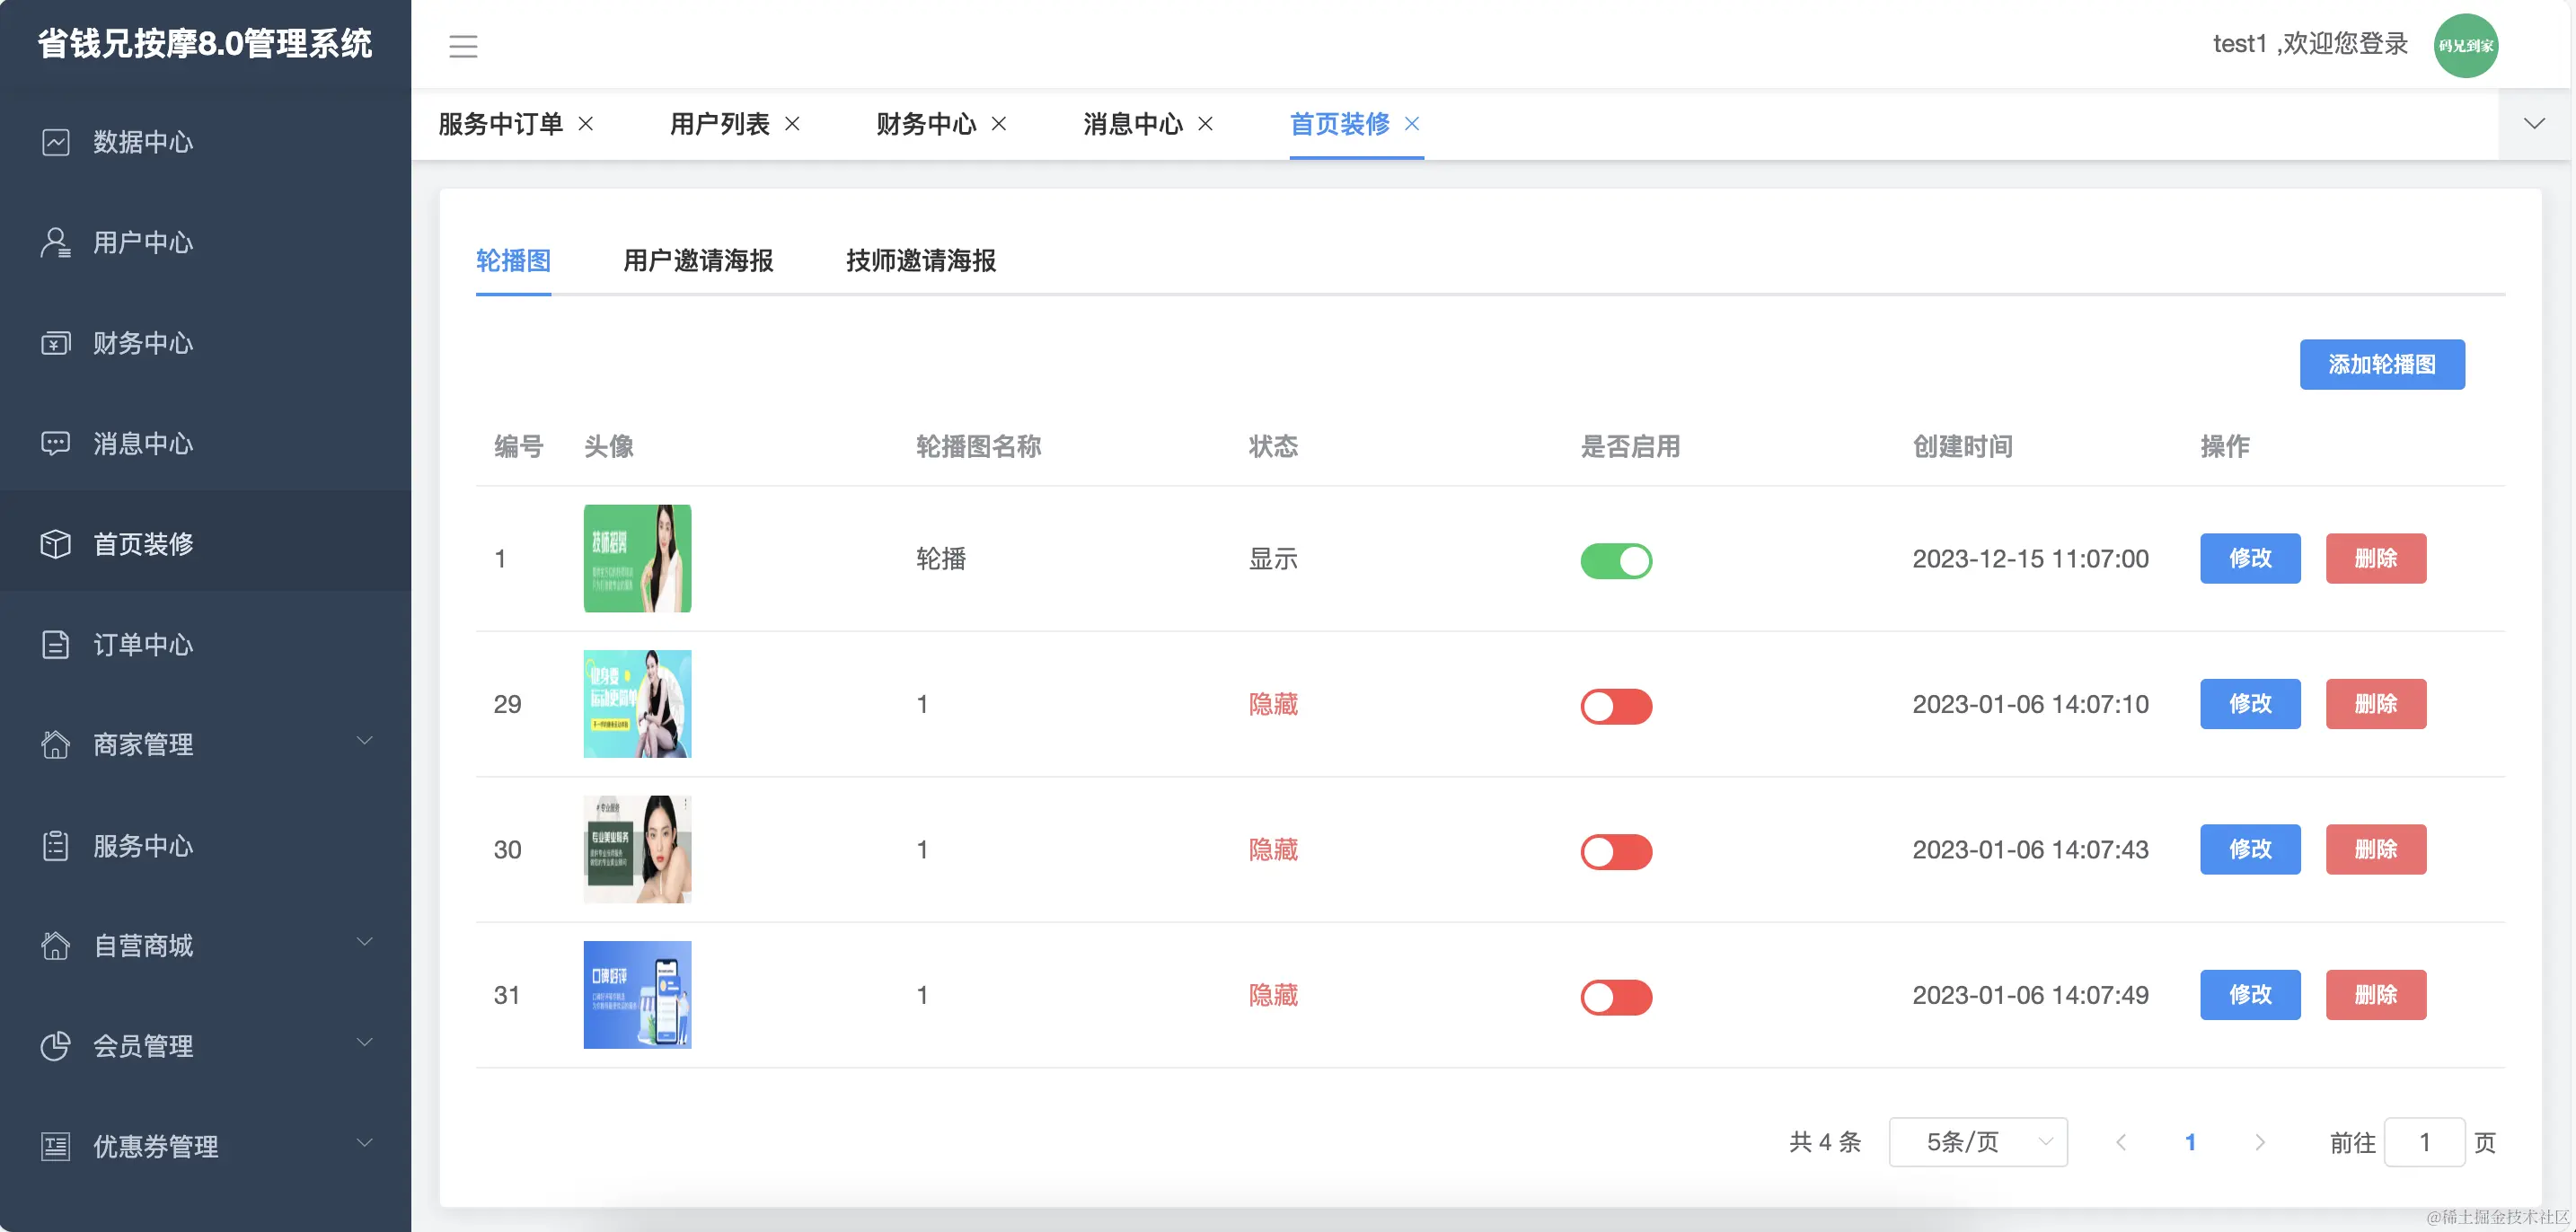The image size is (2576, 1232).
Task: Open the 5条/页 page-size dropdown
Action: pos(1977,1141)
